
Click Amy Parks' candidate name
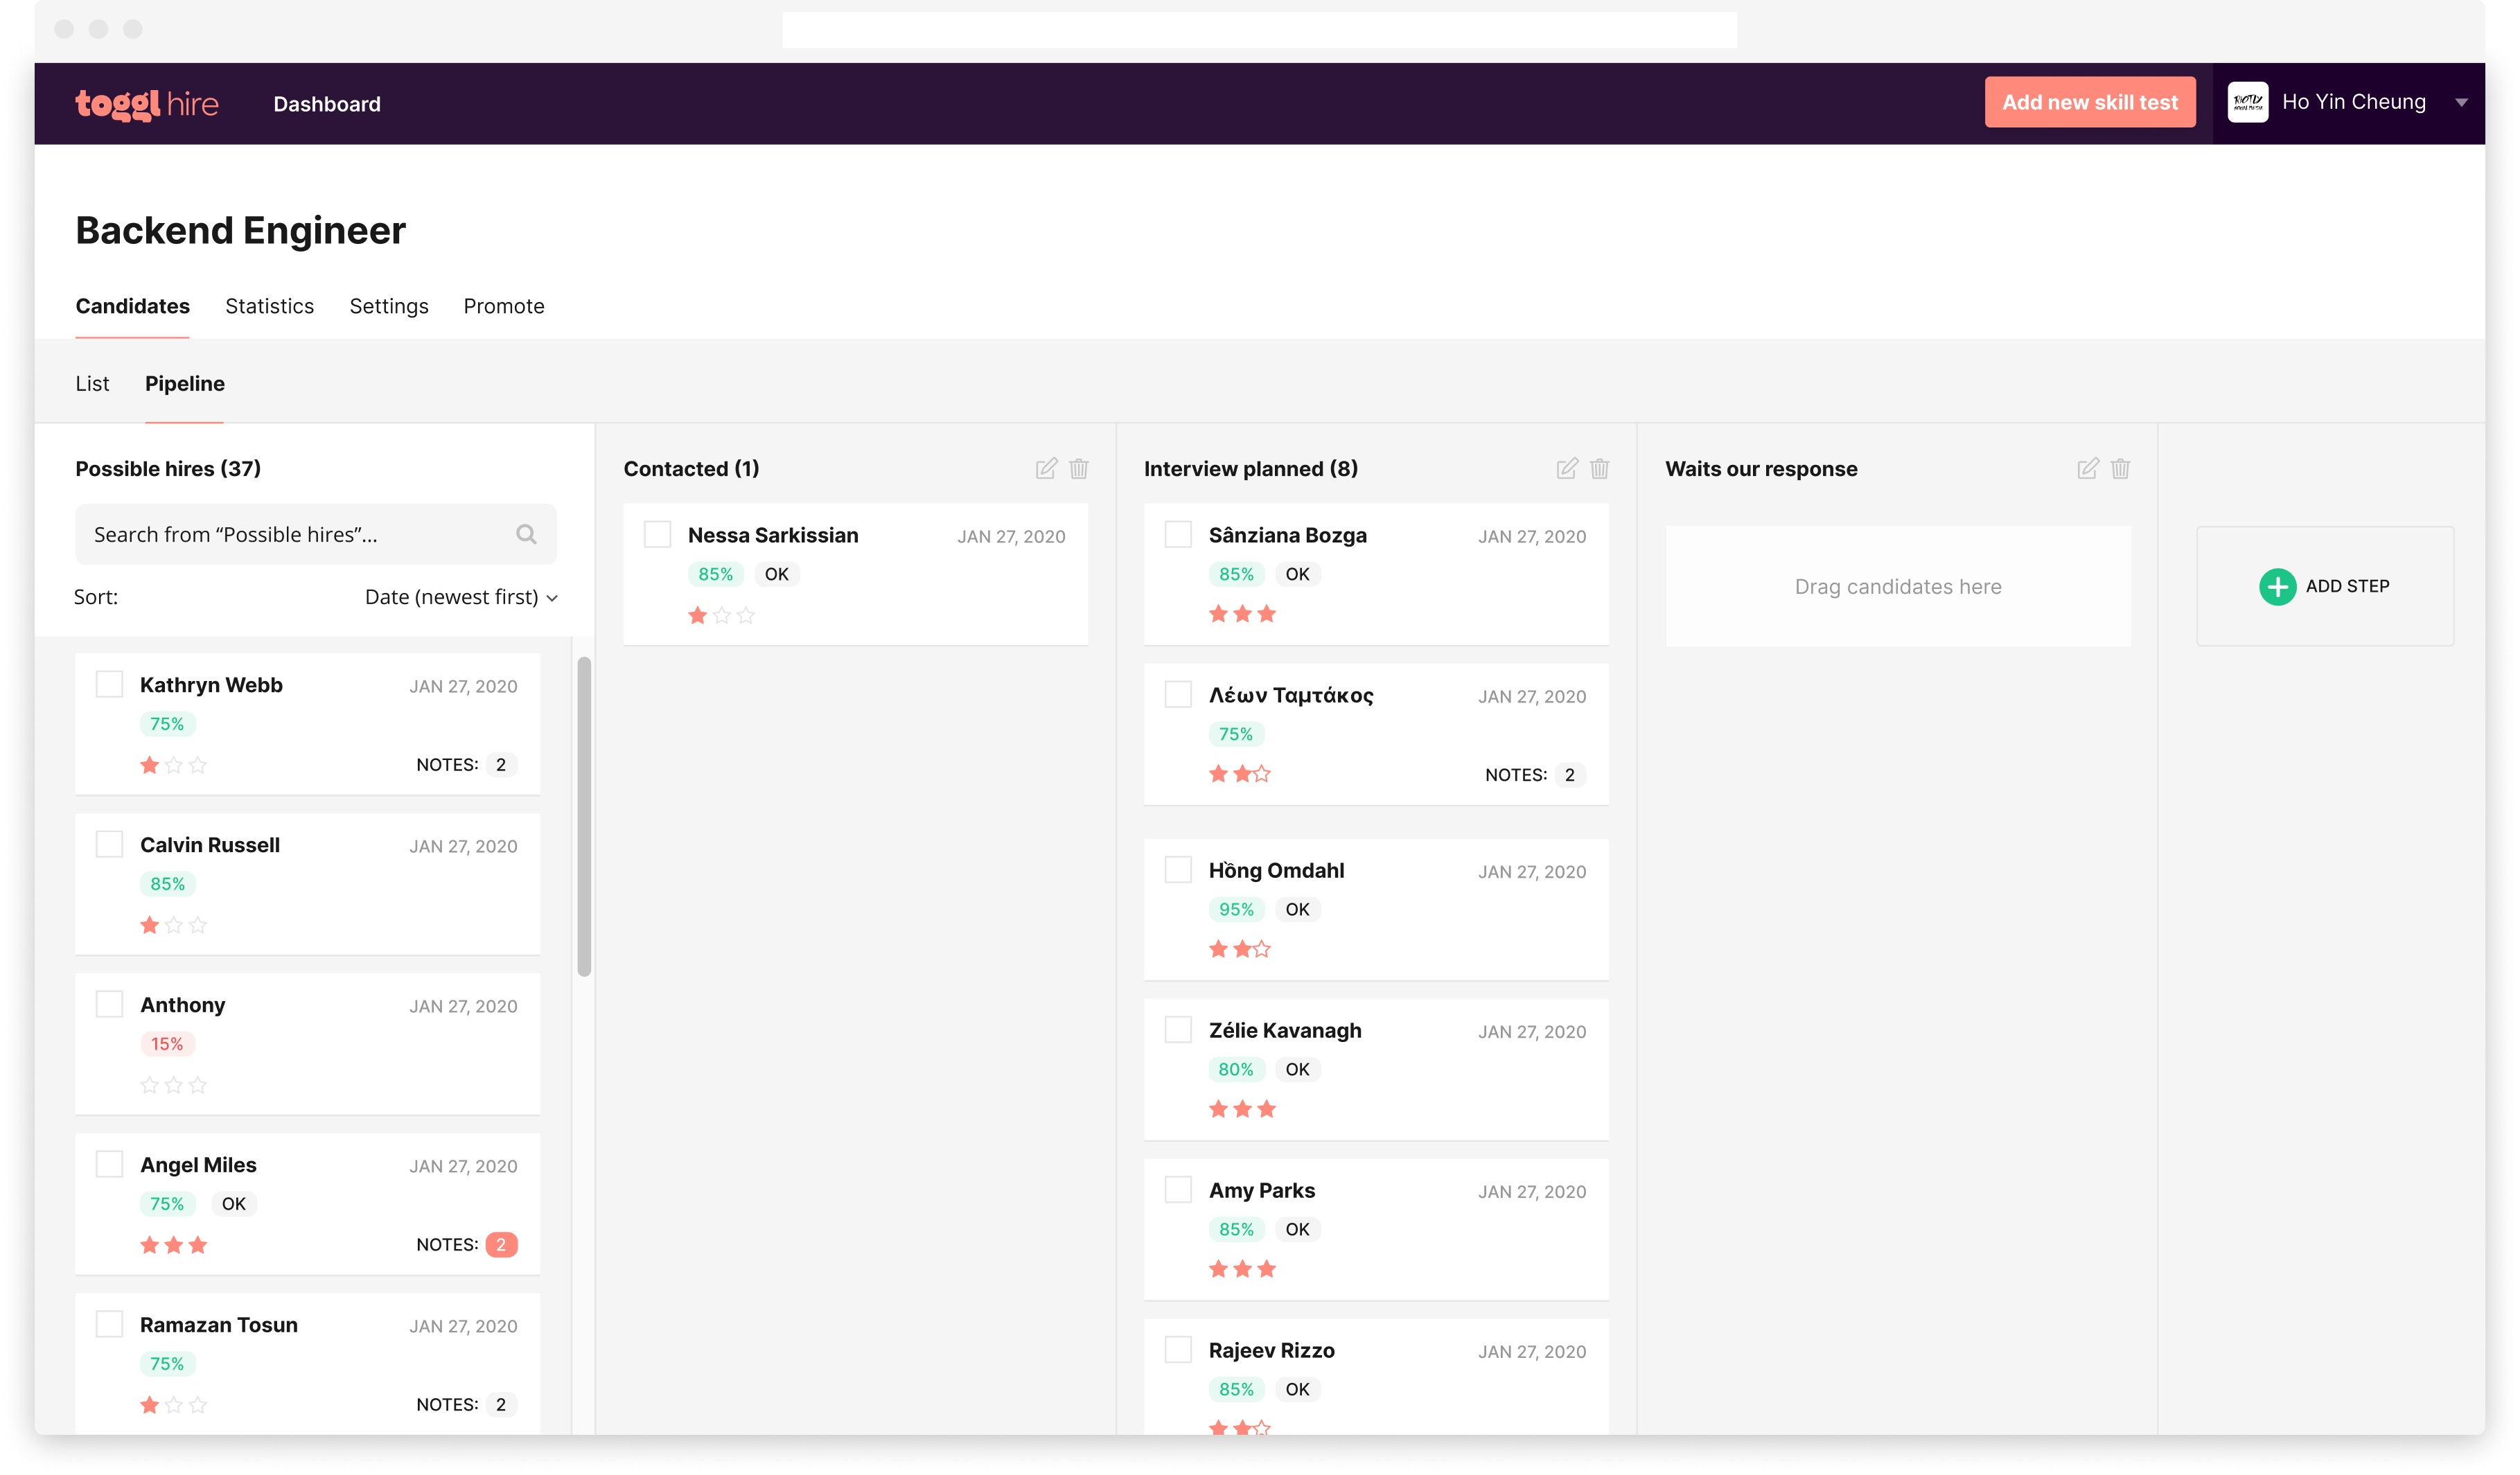coord(1262,1190)
